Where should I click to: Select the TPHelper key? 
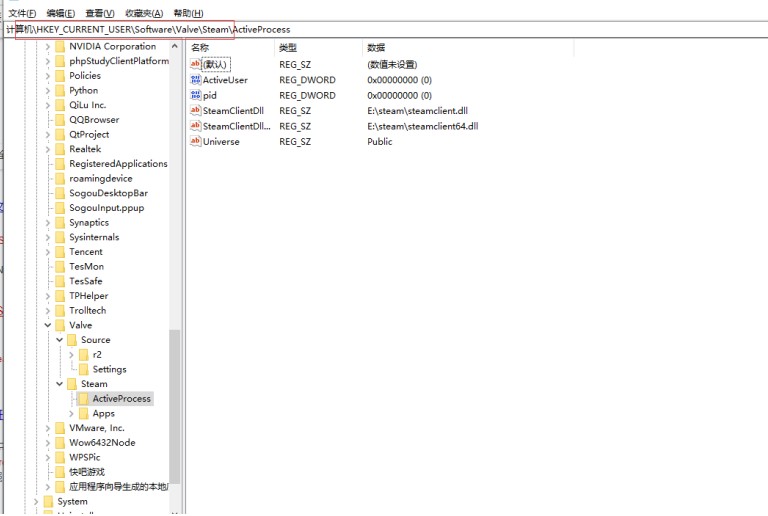[89, 296]
